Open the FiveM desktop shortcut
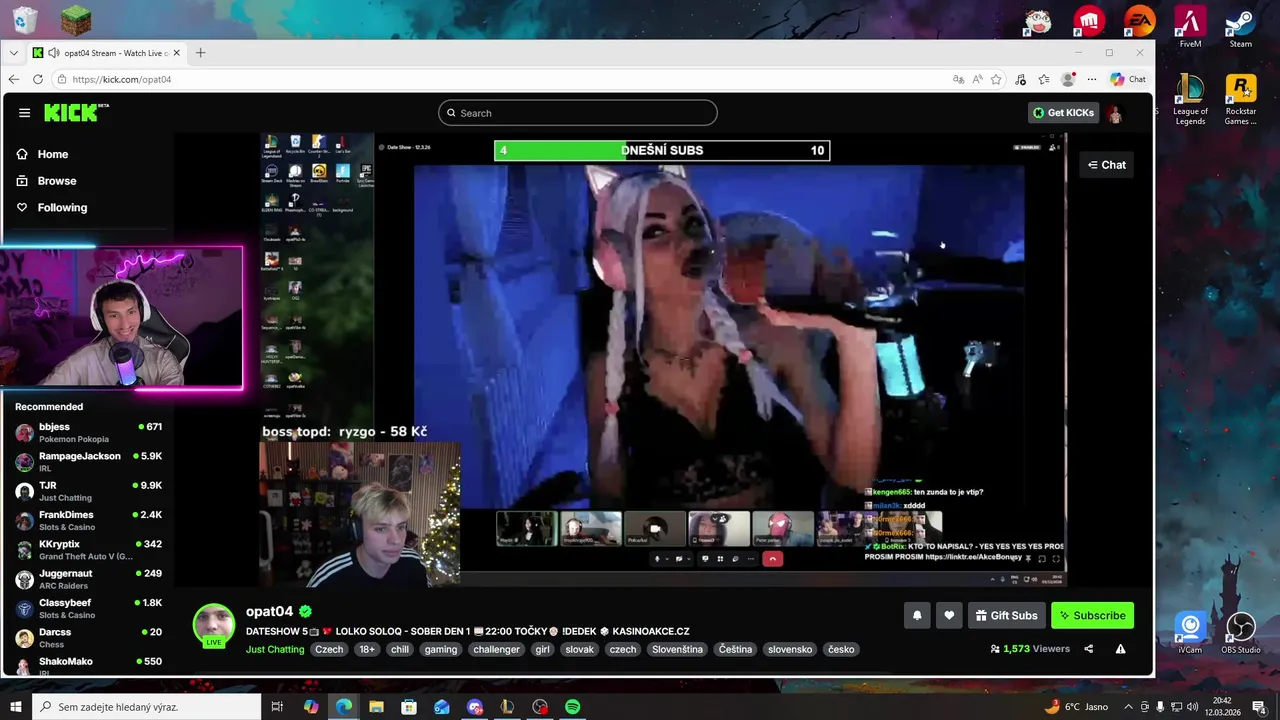 click(1190, 27)
